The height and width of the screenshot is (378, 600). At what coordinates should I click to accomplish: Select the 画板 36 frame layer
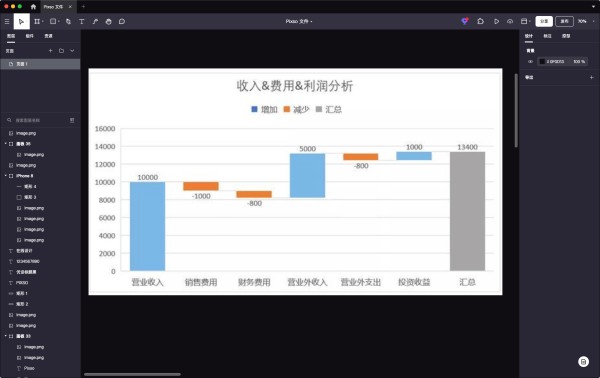[40, 144]
